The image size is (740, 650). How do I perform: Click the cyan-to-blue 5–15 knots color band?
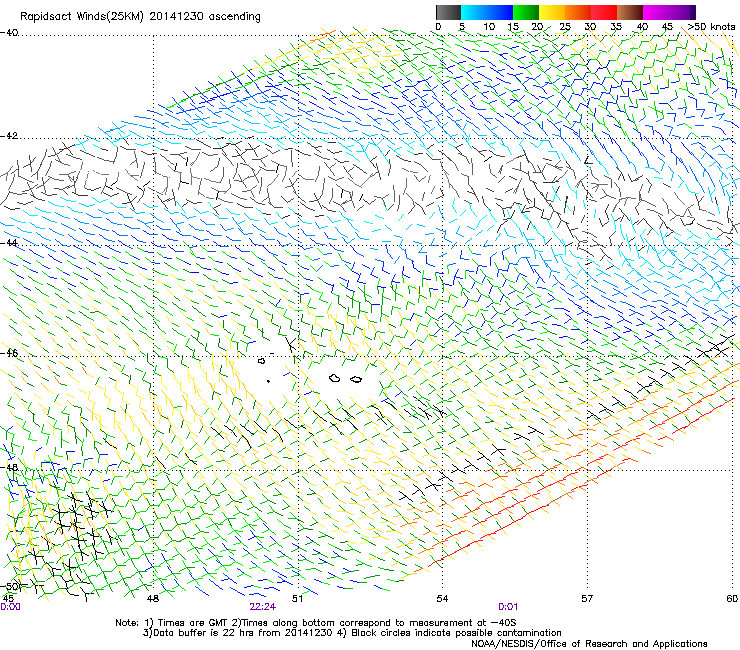pos(487,12)
